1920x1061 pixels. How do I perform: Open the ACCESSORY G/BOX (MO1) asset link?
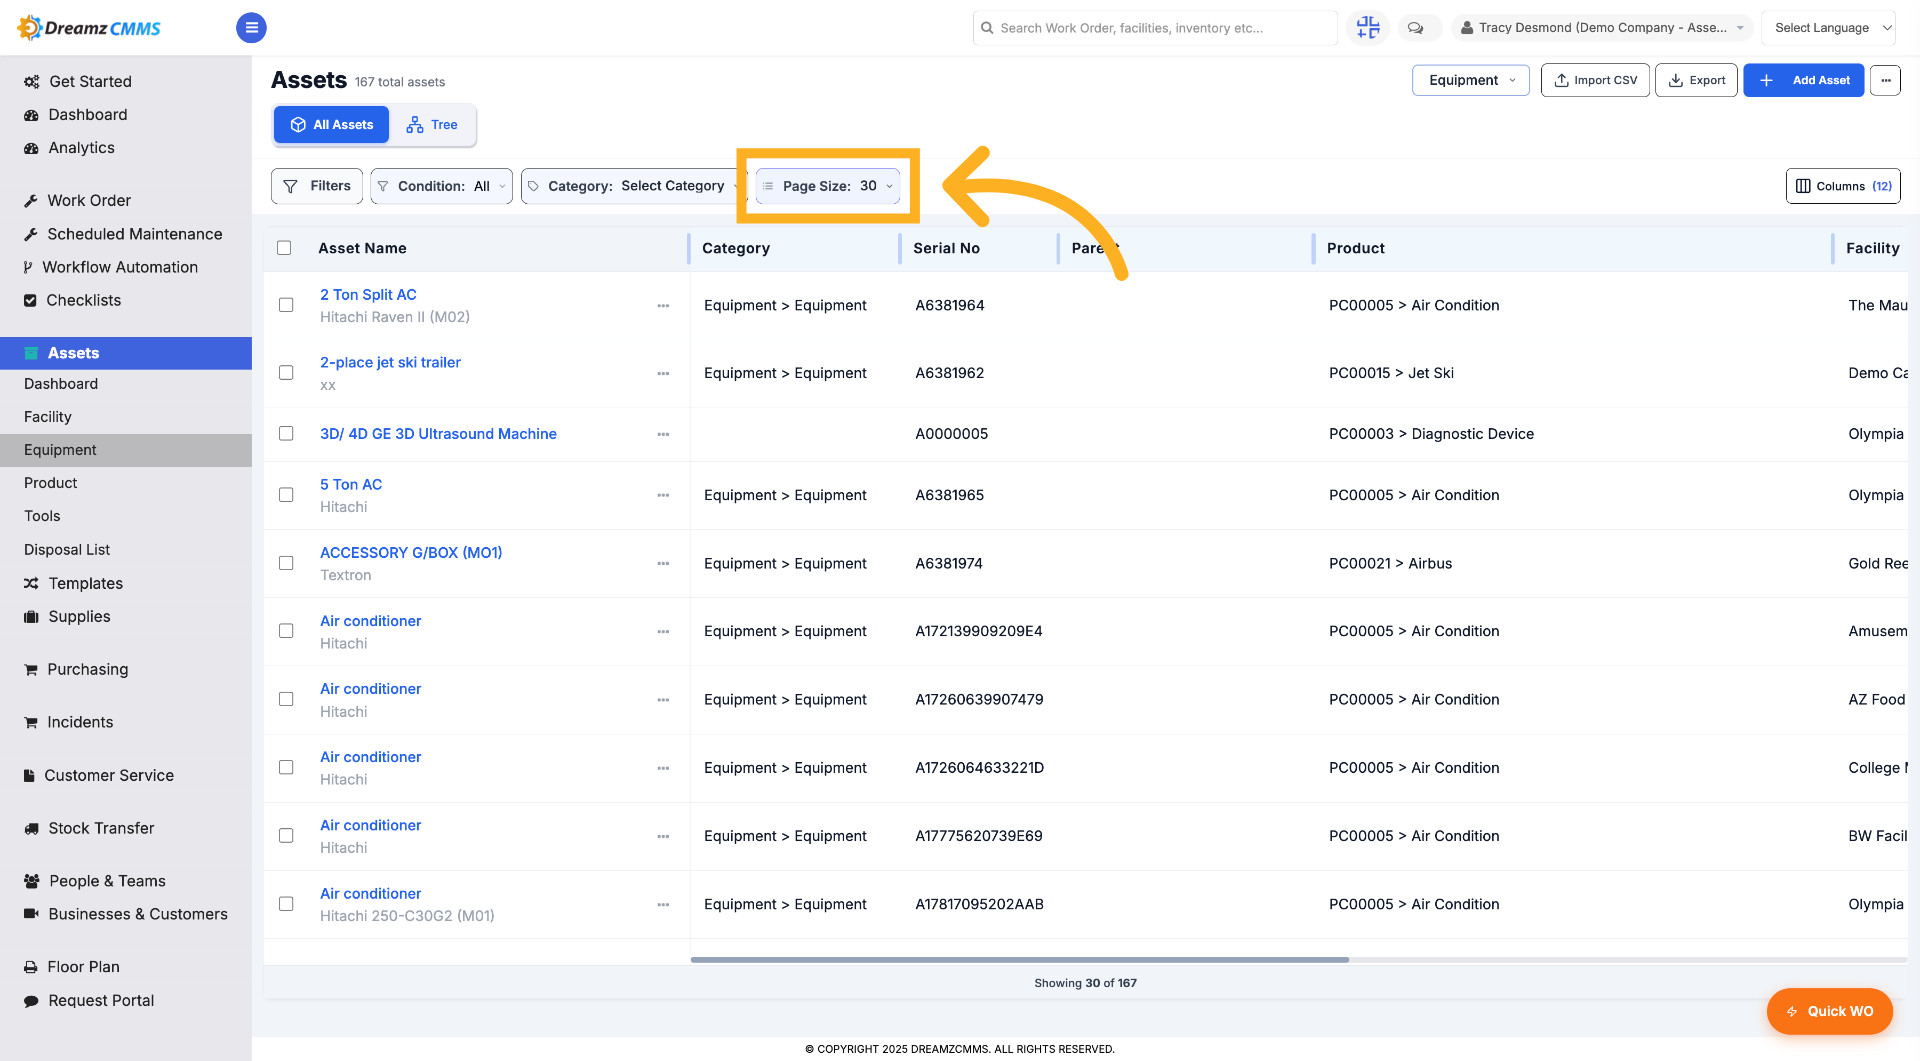(x=411, y=552)
